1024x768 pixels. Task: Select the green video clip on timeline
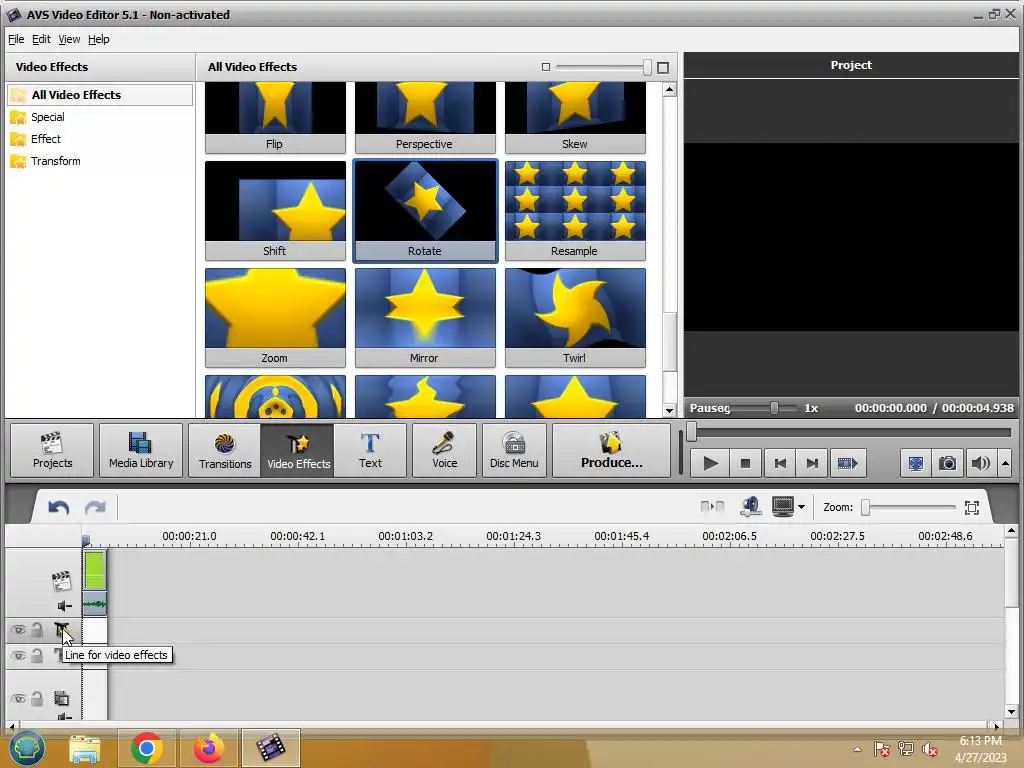click(95, 571)
